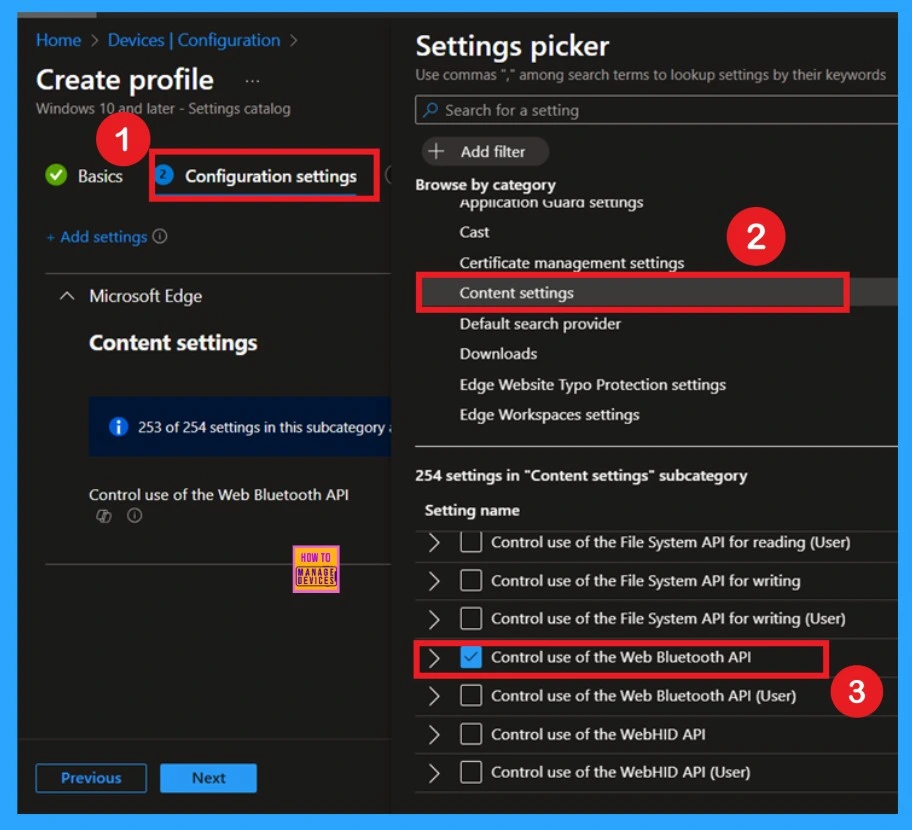The image size is (912, 830).
Task: Click the Add filter button
Action: 485,151
